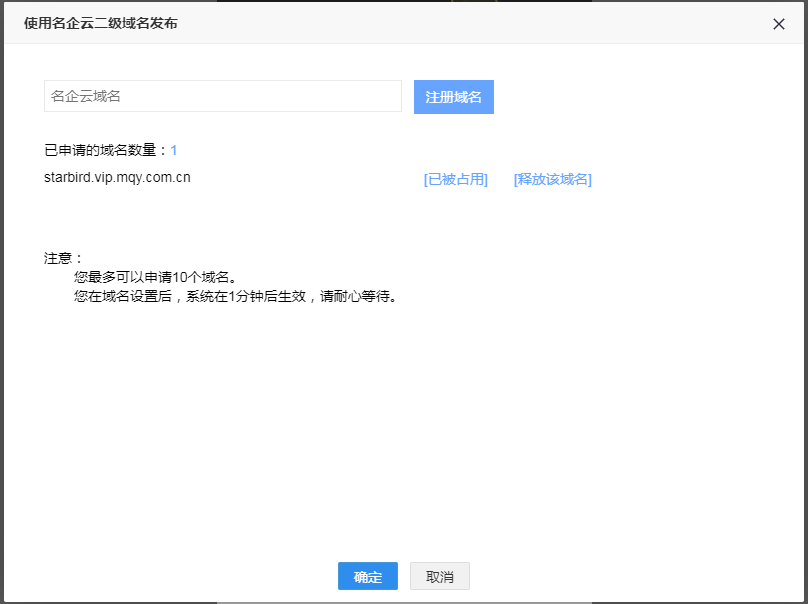Close the dialog with the X icon

(779, 24)
